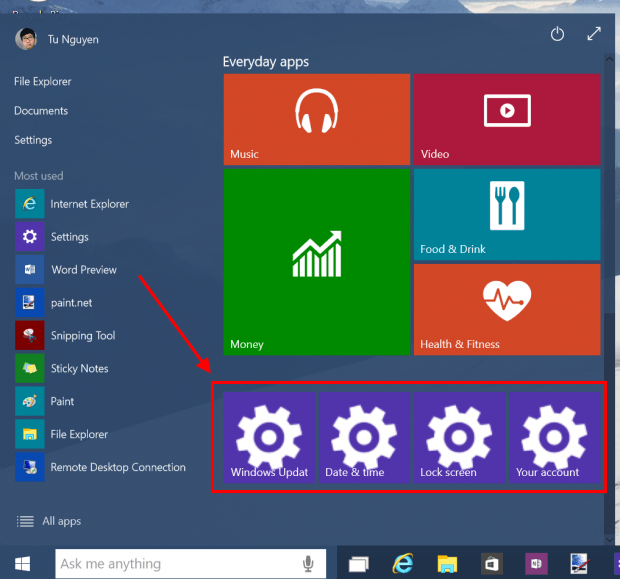Click the Sticky Notes label
This screenshot has height=579, width=620.
click(79, 369)
